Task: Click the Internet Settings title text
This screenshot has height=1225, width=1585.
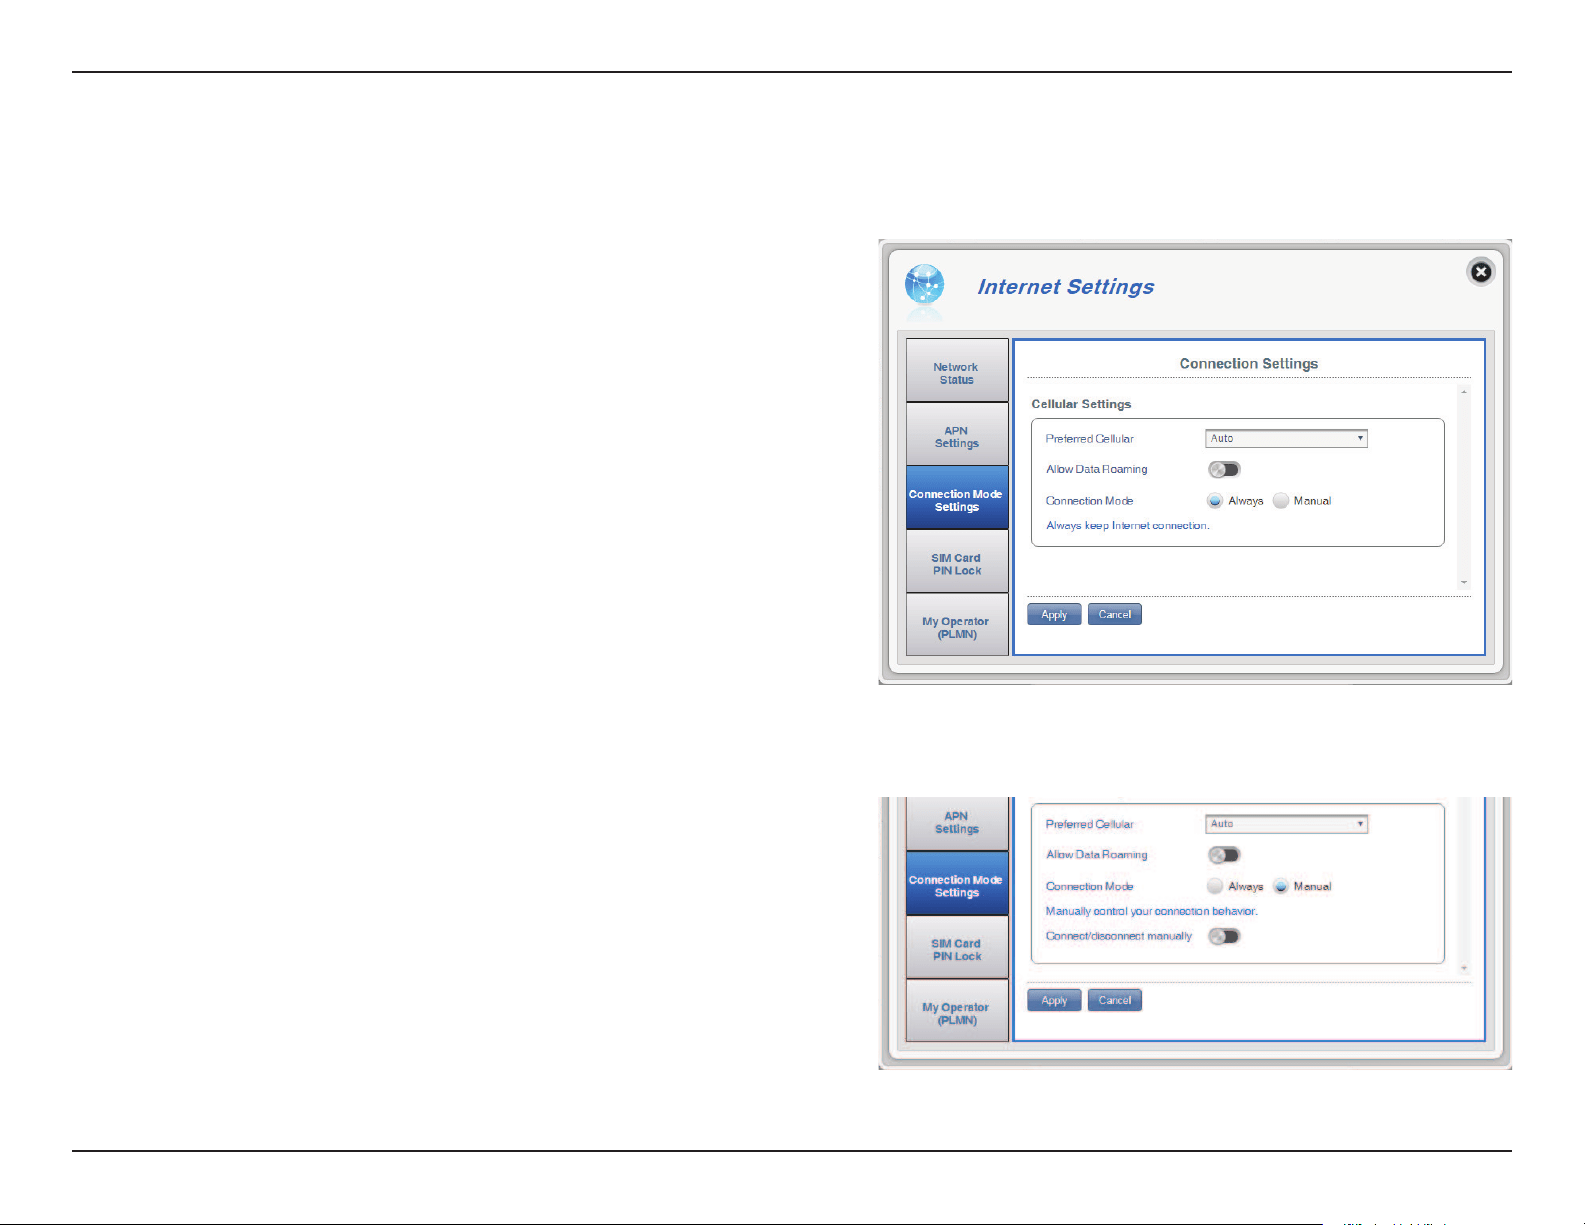Action: 1066,287
